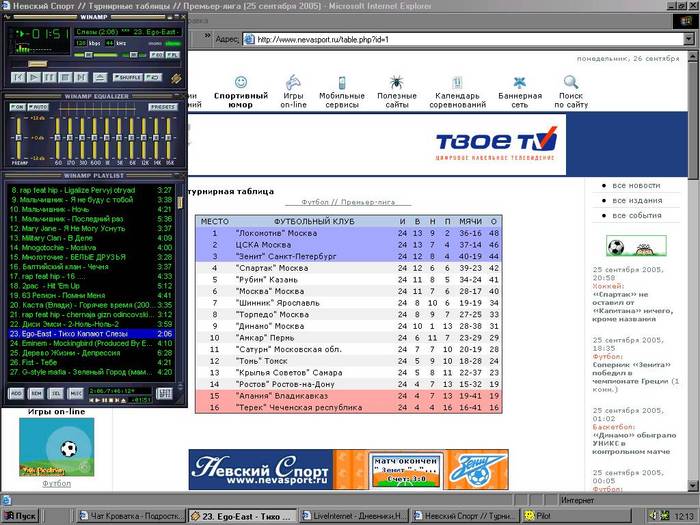Click "Зенит" Санкт-Петербург table row

(349, 256)
